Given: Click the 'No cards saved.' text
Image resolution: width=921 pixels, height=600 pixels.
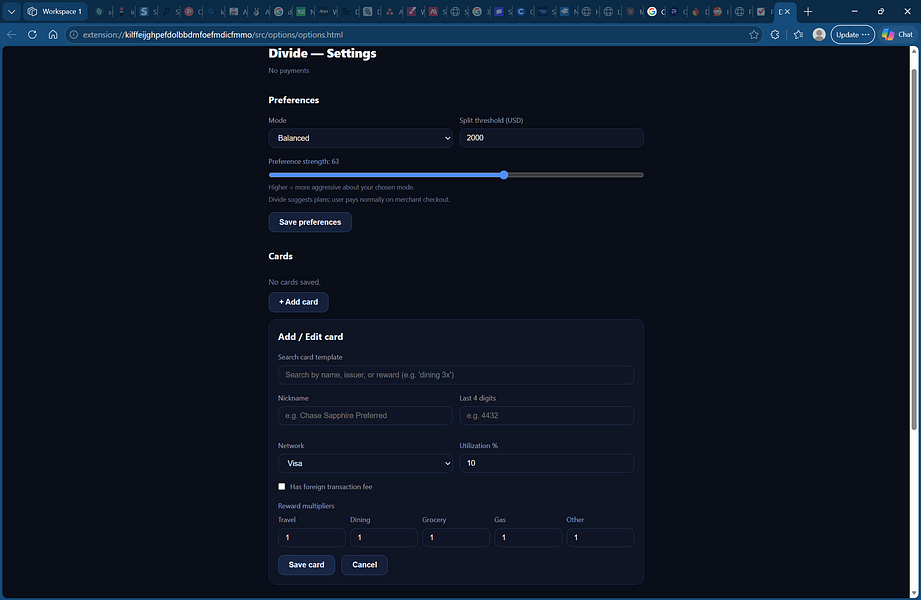Looking at the screenshot, I should [x=294, y=282].
